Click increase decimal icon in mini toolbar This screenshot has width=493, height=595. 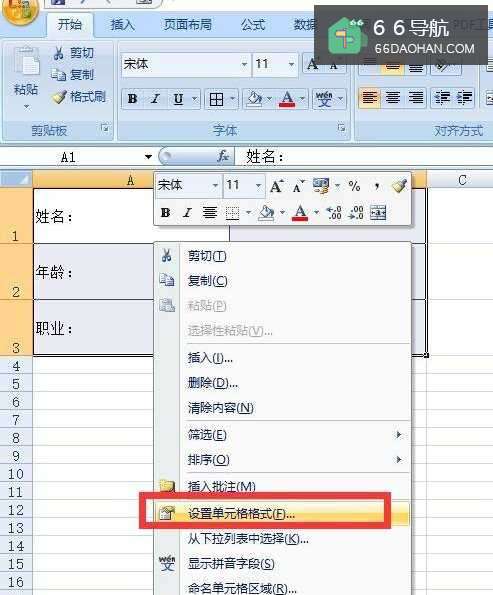coord(334,213)
